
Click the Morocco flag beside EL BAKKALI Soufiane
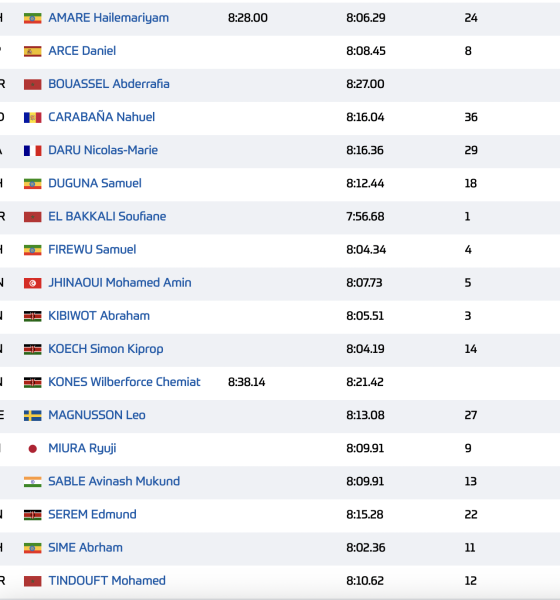pyautogui.click(x=33, y=217)
